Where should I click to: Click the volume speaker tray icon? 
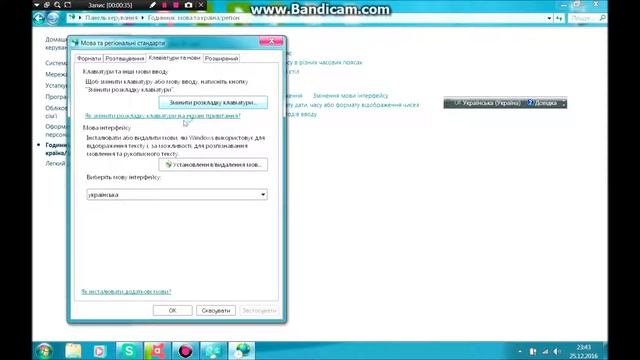558,351
